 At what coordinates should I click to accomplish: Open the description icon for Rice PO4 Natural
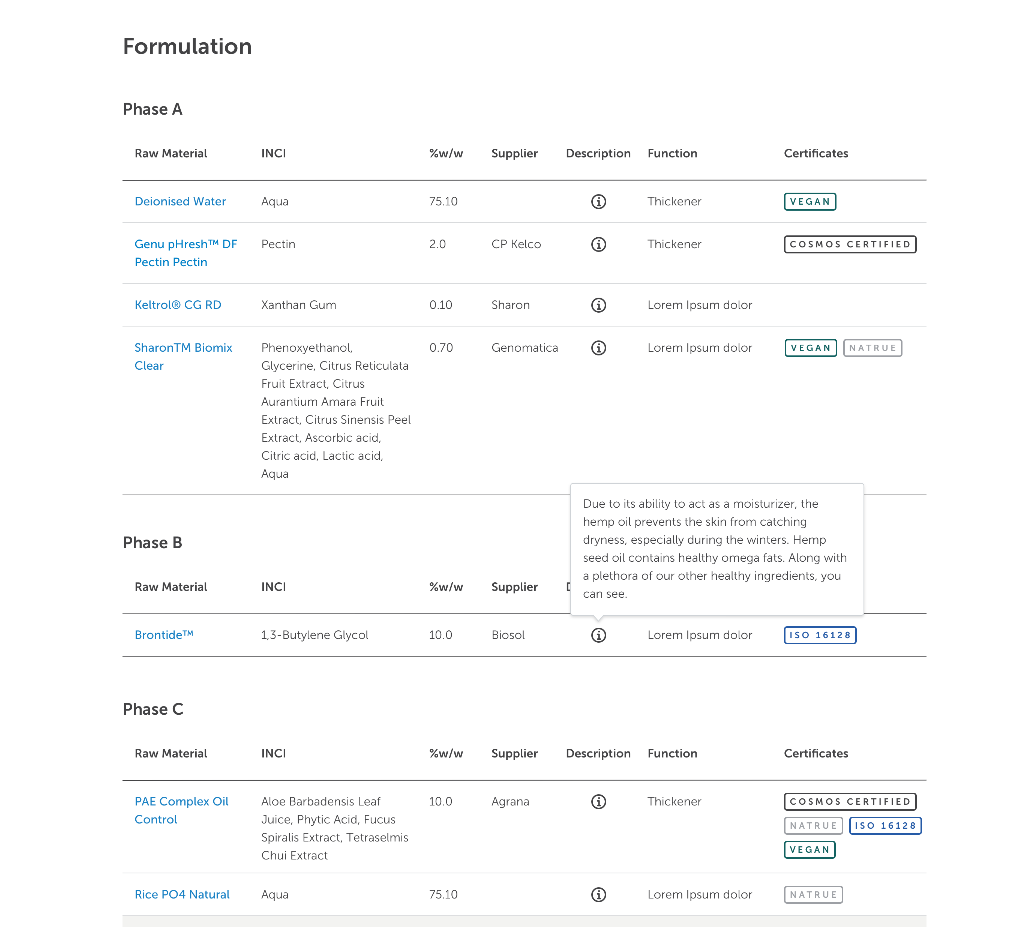598,894
